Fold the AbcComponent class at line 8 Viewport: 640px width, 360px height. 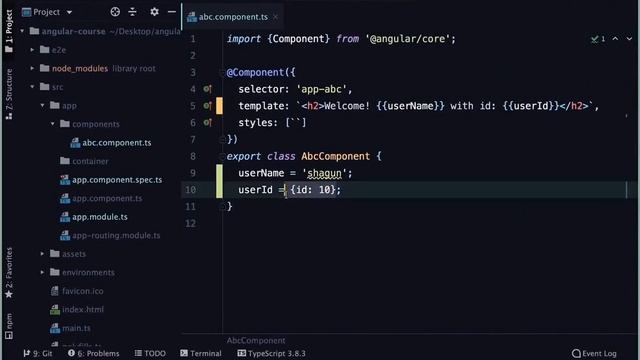click(x=222, y=156)
